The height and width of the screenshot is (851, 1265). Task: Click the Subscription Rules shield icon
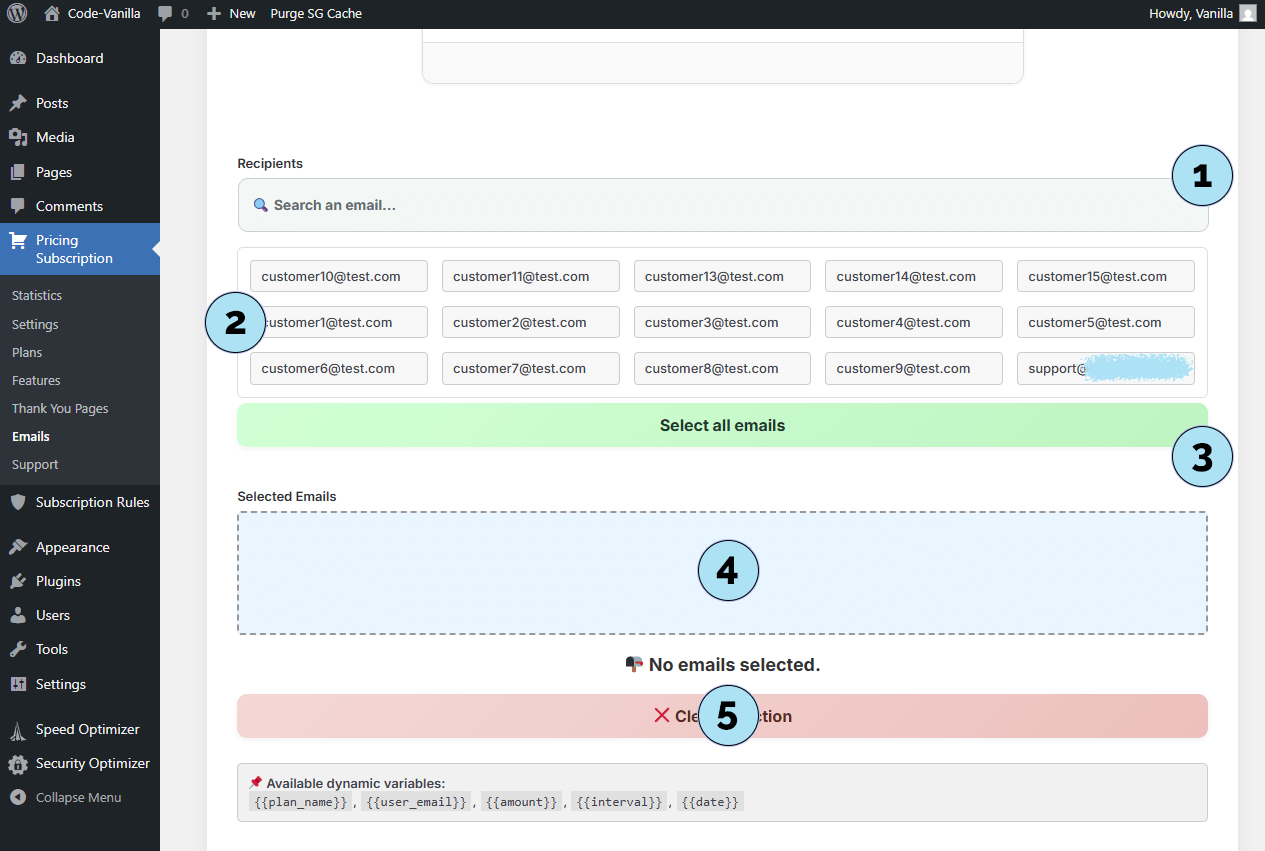(x=18, y=502)
